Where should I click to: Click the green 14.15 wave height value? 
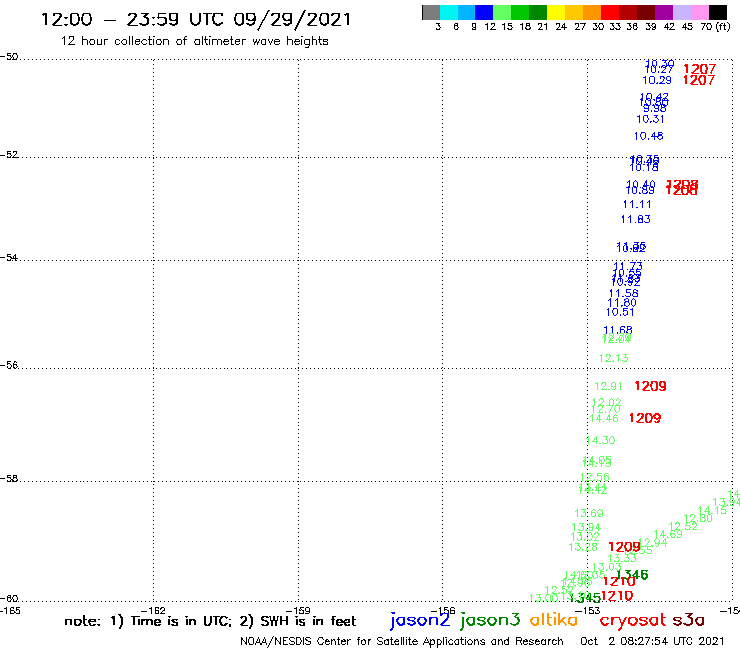tap(712, 510)
